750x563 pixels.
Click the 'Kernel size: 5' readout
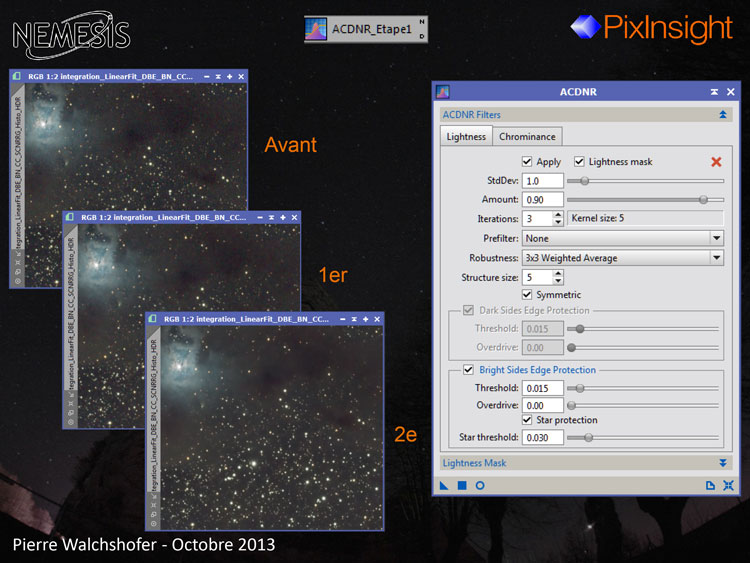tap(645, 218)
